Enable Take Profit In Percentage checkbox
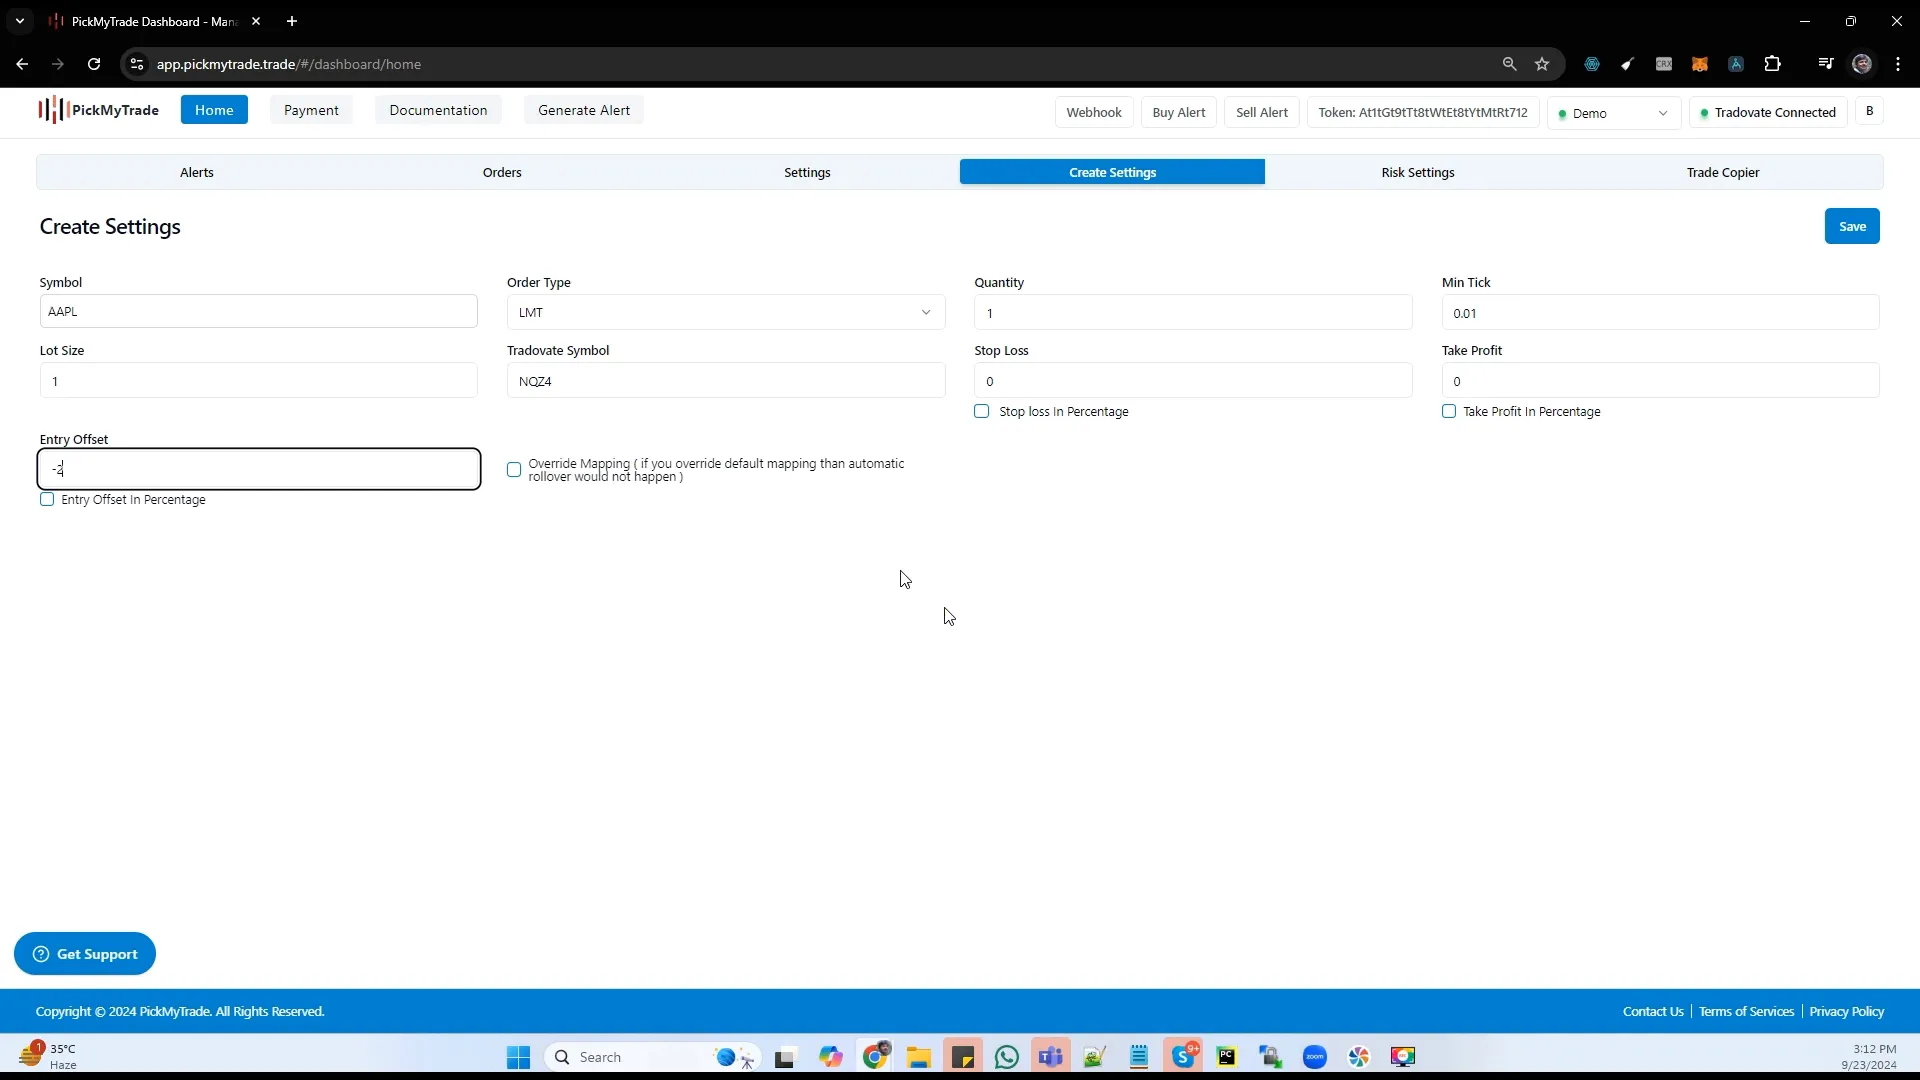The width and height of the screenshot is (1920, 1080). pos(1449,410)
